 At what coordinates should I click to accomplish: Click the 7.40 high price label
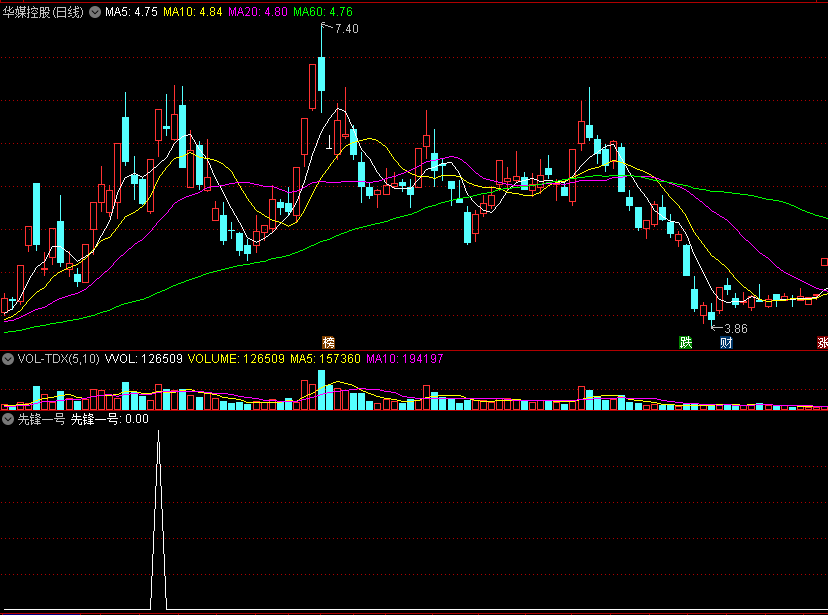pyautogui.click(x=346, y=29)
